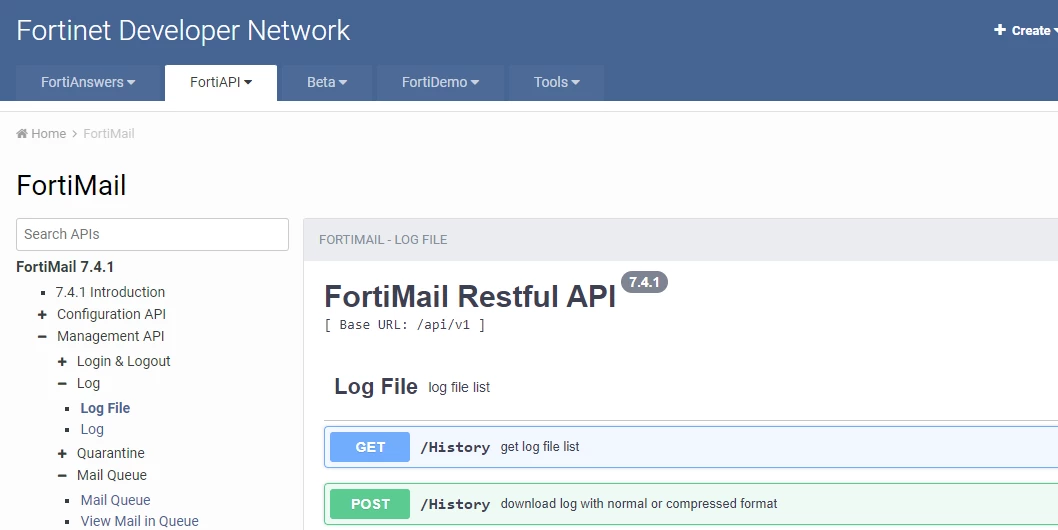
Task: Click the download log description text
Action: (x=639, y=504)
